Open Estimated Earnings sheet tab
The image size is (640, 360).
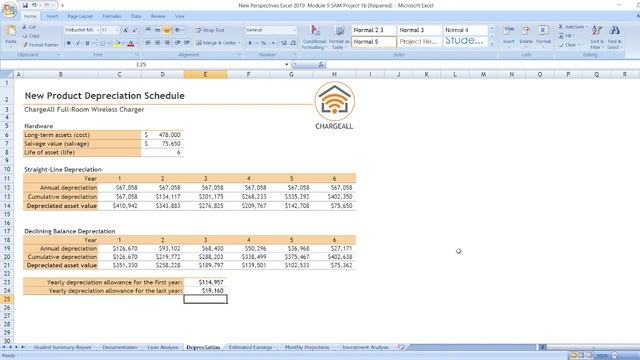point(250,347)
